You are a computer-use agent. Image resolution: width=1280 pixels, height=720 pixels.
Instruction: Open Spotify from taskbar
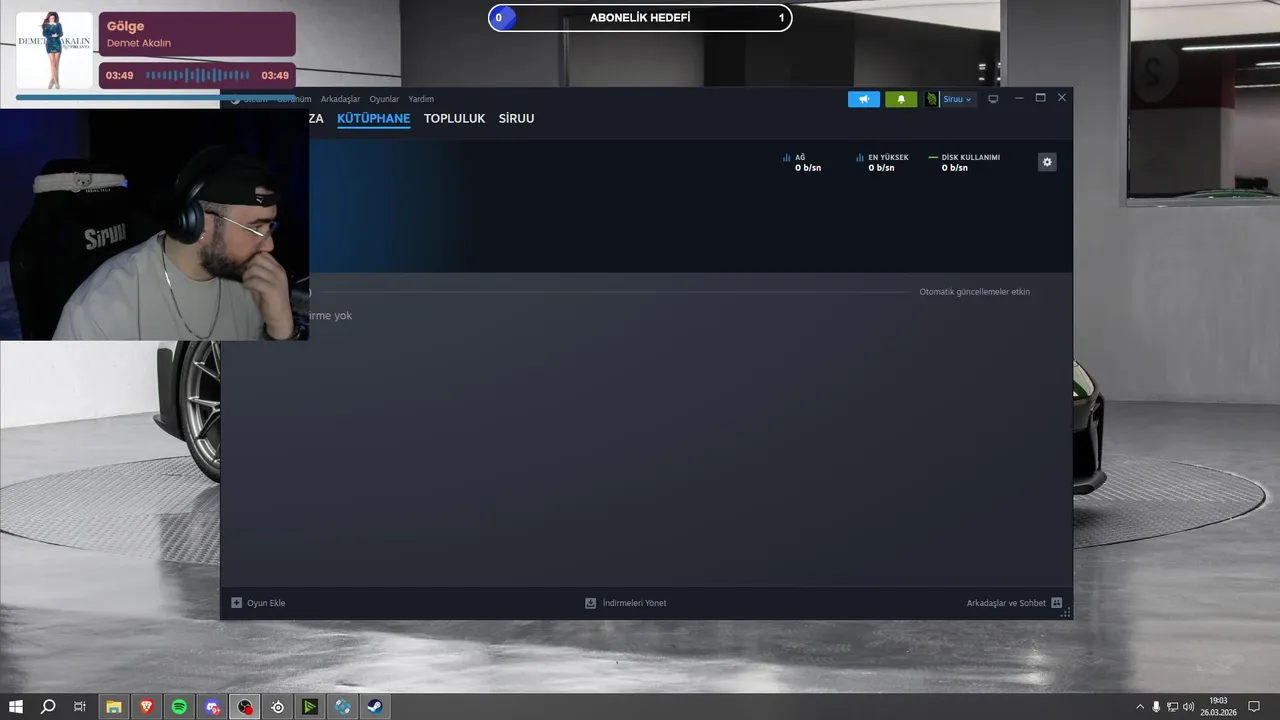tap(179, 707)
